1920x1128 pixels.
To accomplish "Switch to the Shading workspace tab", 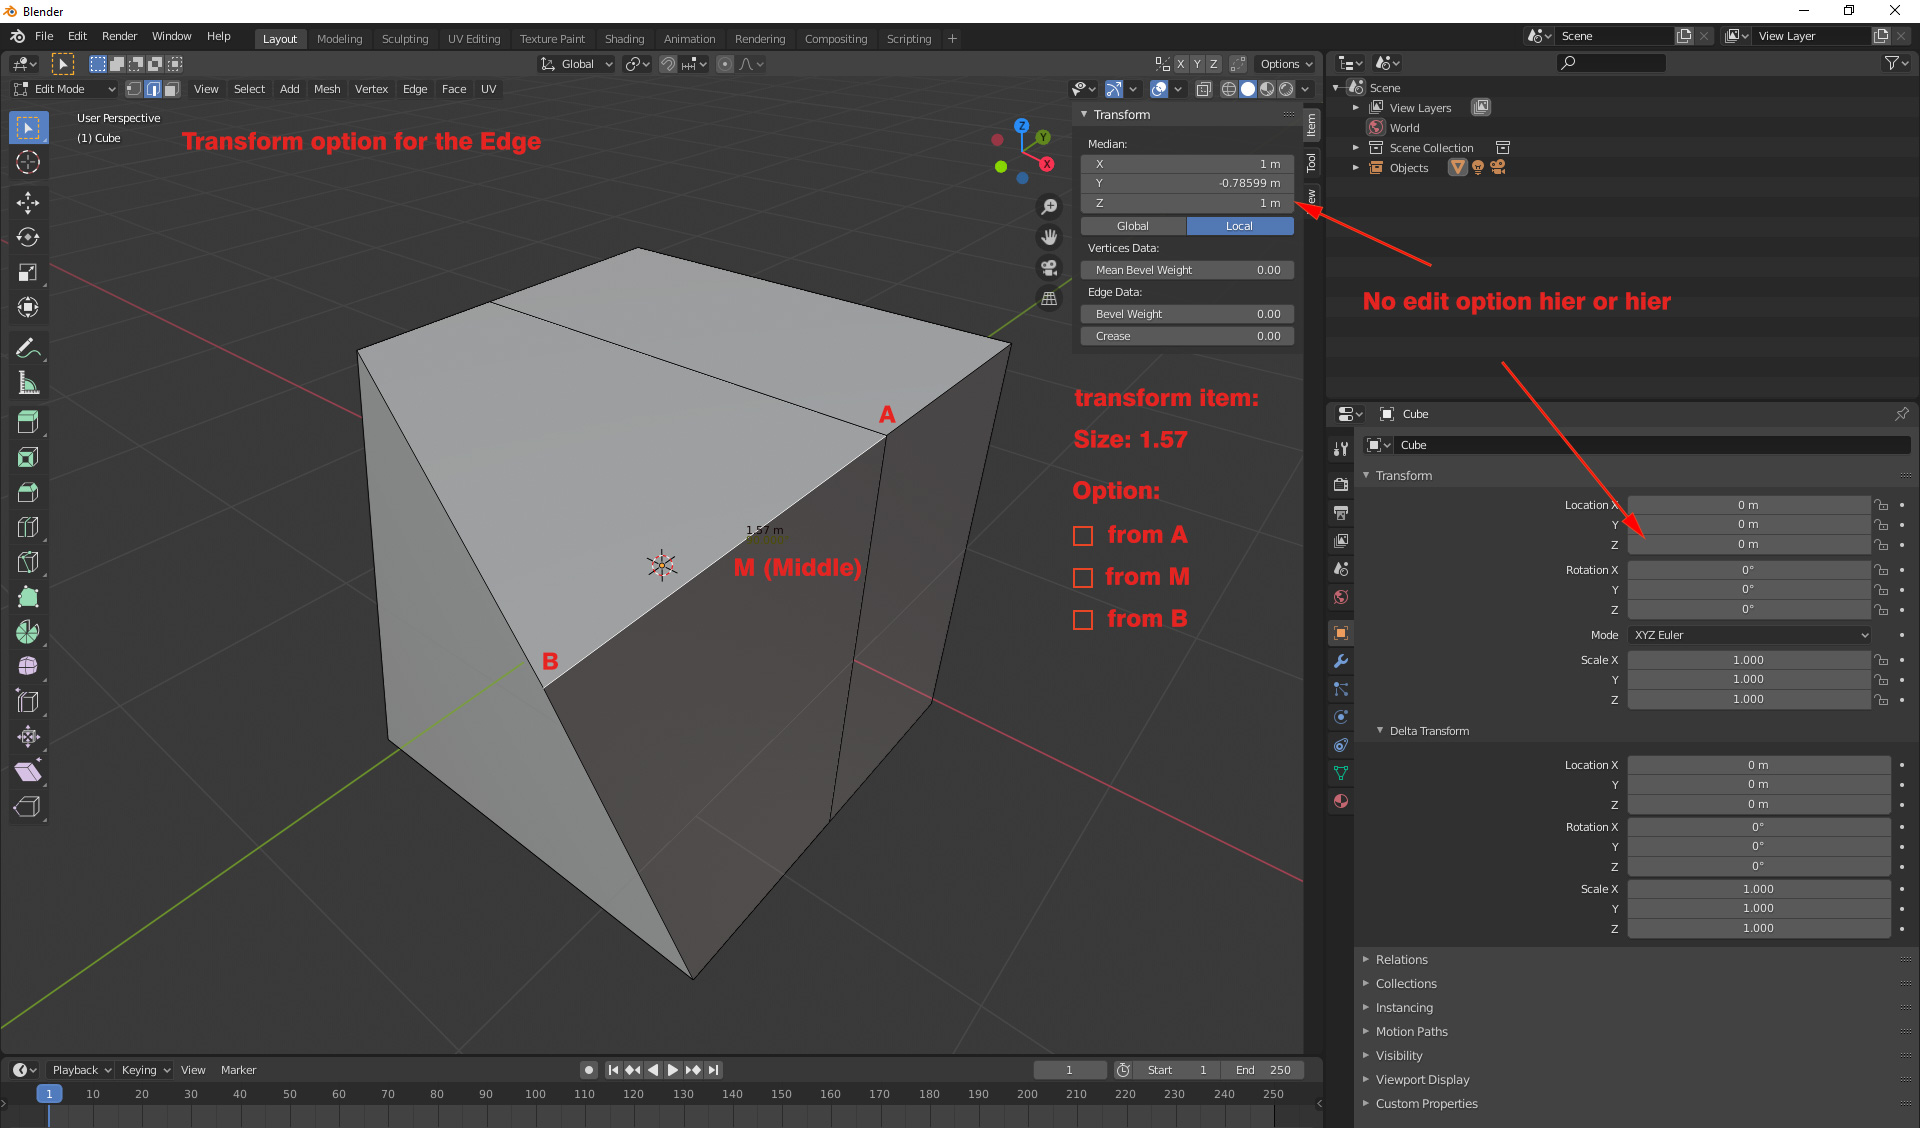I will (624, 39).
